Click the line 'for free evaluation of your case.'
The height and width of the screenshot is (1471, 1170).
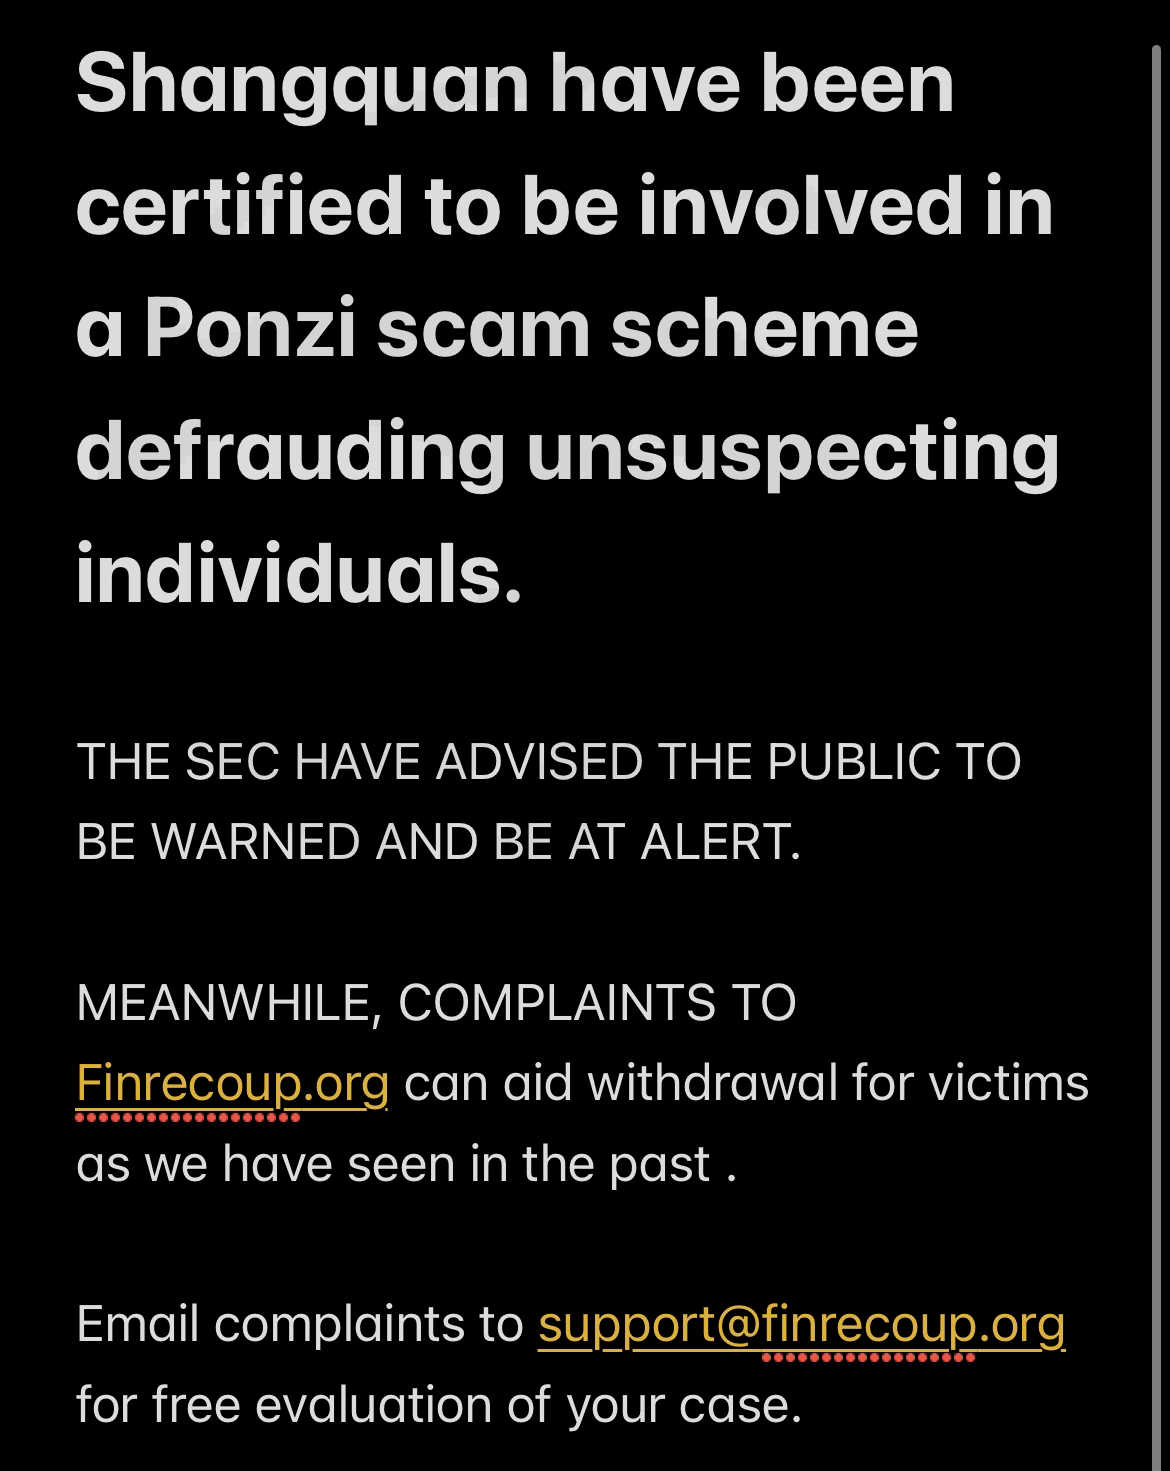pos(439,1405)
